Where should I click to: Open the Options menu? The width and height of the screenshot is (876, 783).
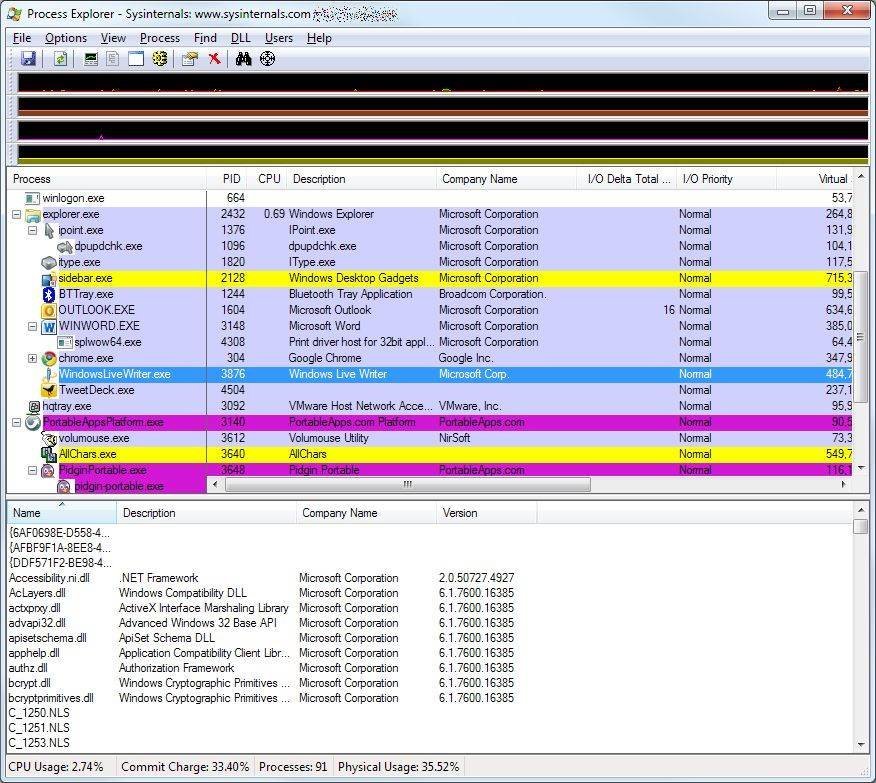click(66, 38)
